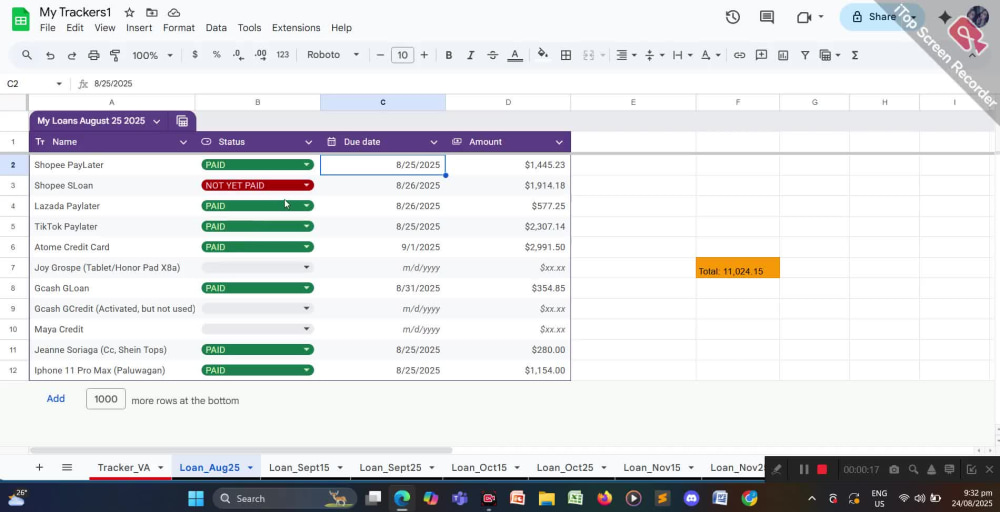Move document with folder icon
Image resolution: width=1000 pixels, height=512 pixels.
pos(151,12)
